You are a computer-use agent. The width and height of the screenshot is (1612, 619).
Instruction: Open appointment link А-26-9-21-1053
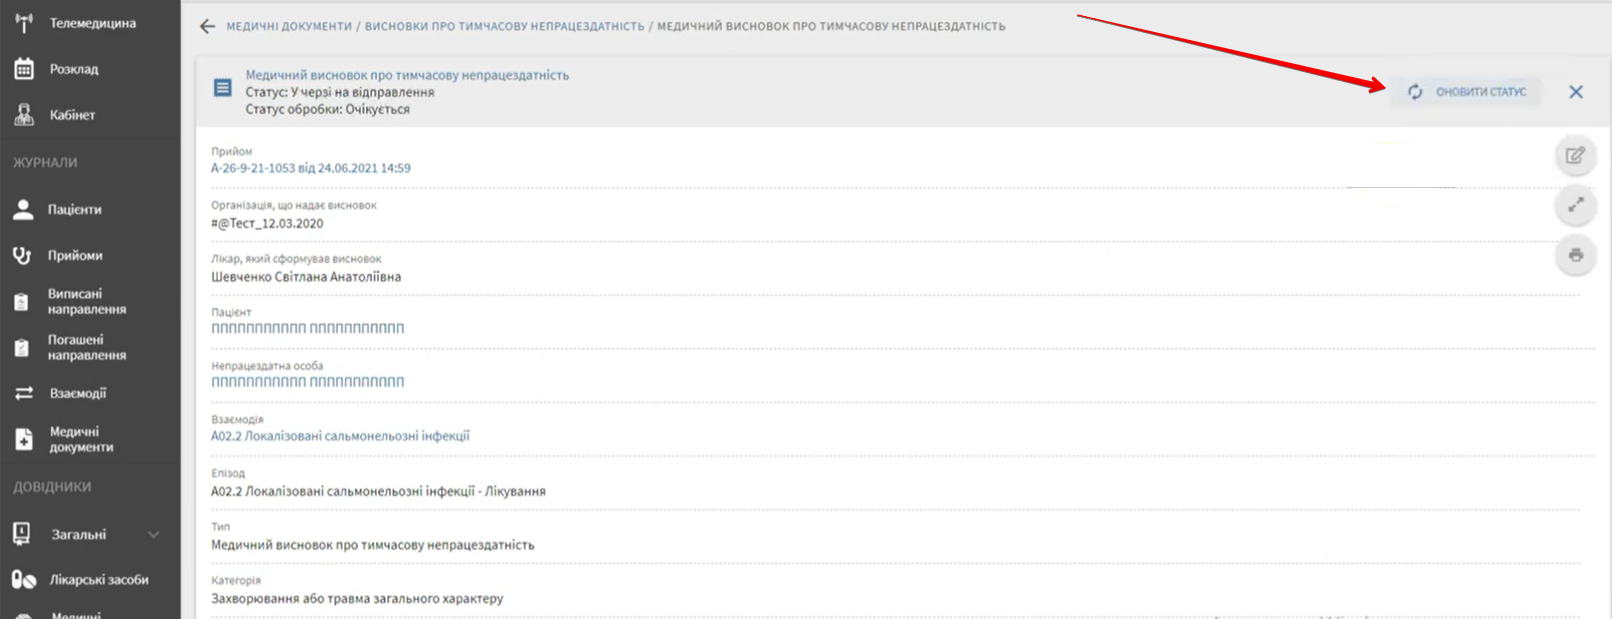[310, 168]
